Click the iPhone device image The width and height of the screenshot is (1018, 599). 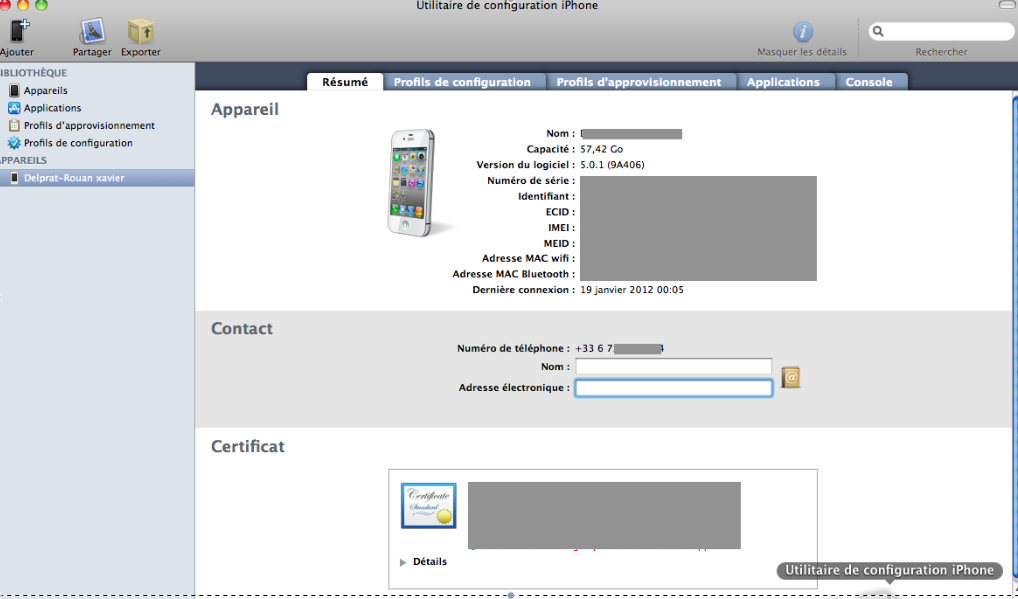click(x=412, y=182)
